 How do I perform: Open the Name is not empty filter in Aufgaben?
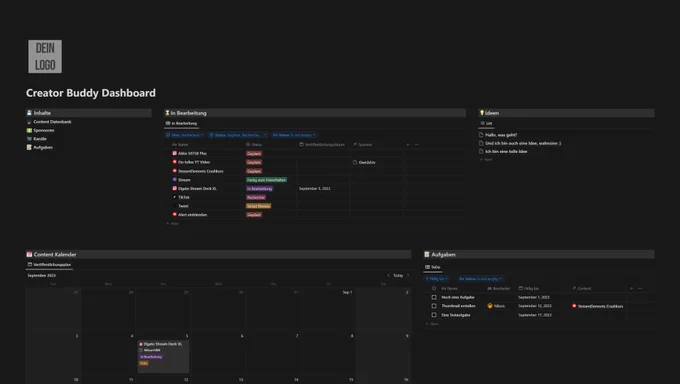pyautogui.click(x=480, y=279)
